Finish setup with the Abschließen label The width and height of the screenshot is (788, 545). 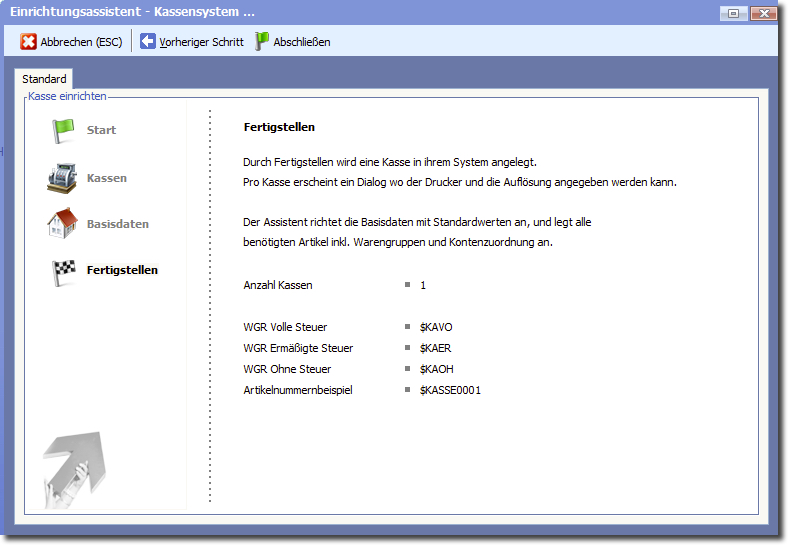[x=301, y=42]
